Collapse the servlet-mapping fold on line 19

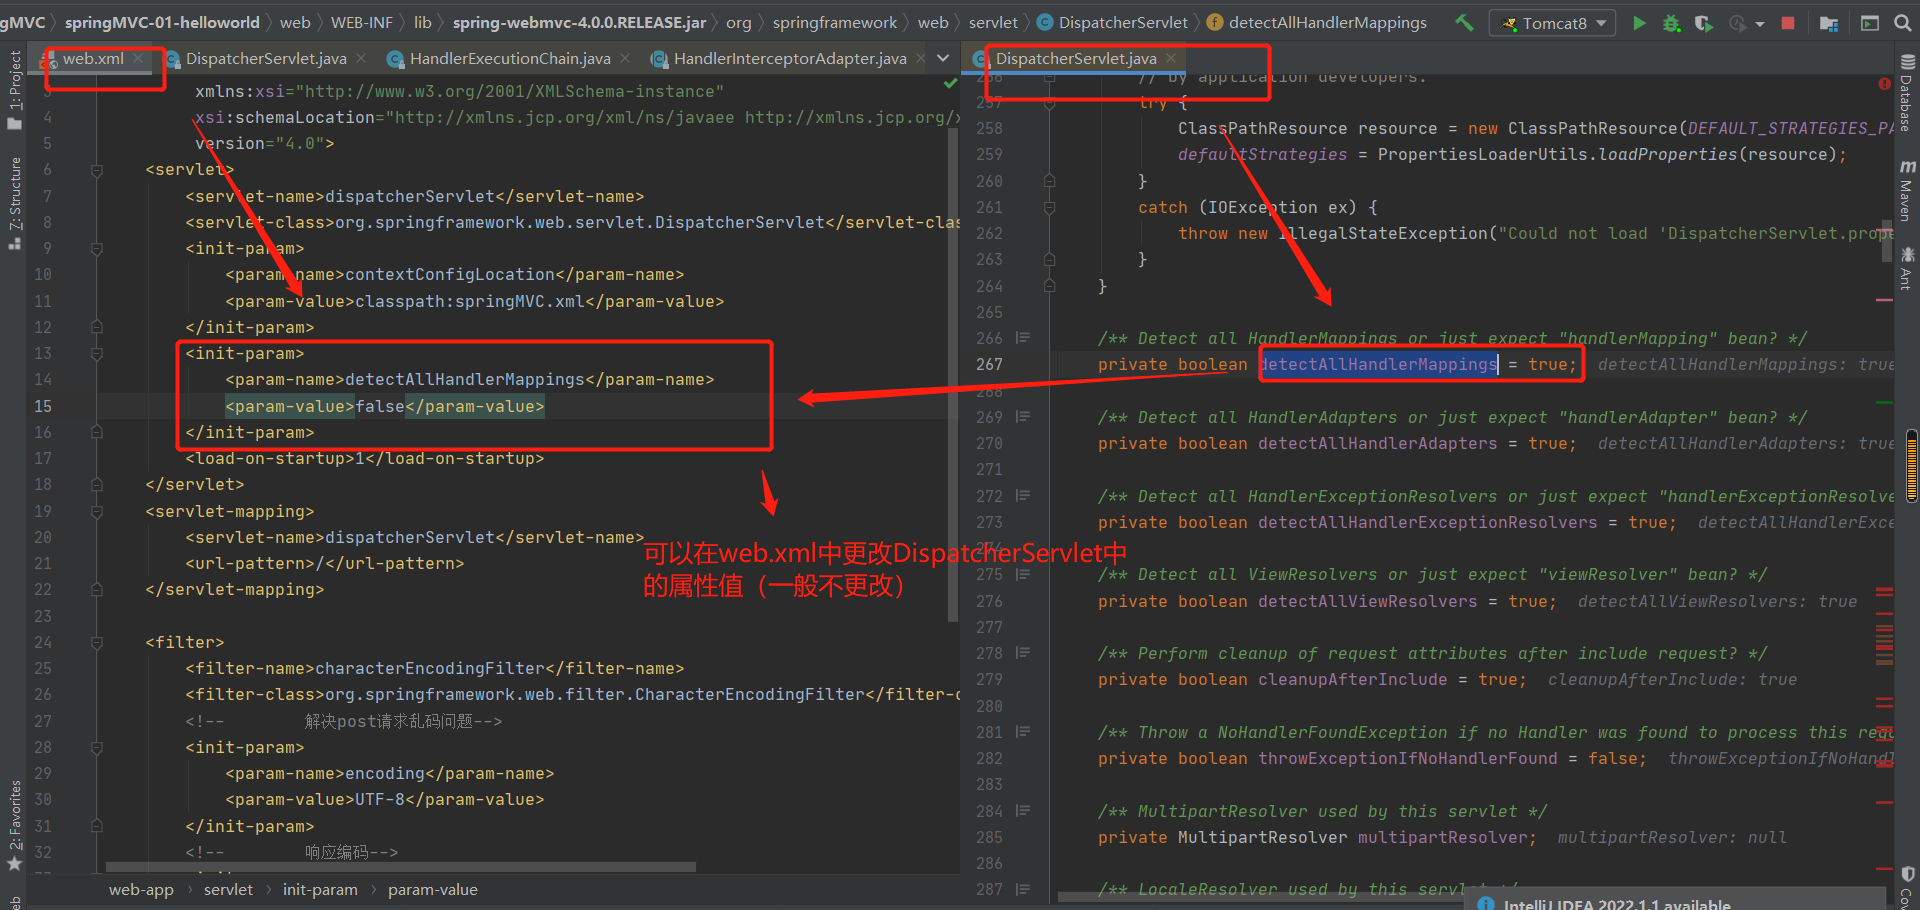[x=97, y=512]
